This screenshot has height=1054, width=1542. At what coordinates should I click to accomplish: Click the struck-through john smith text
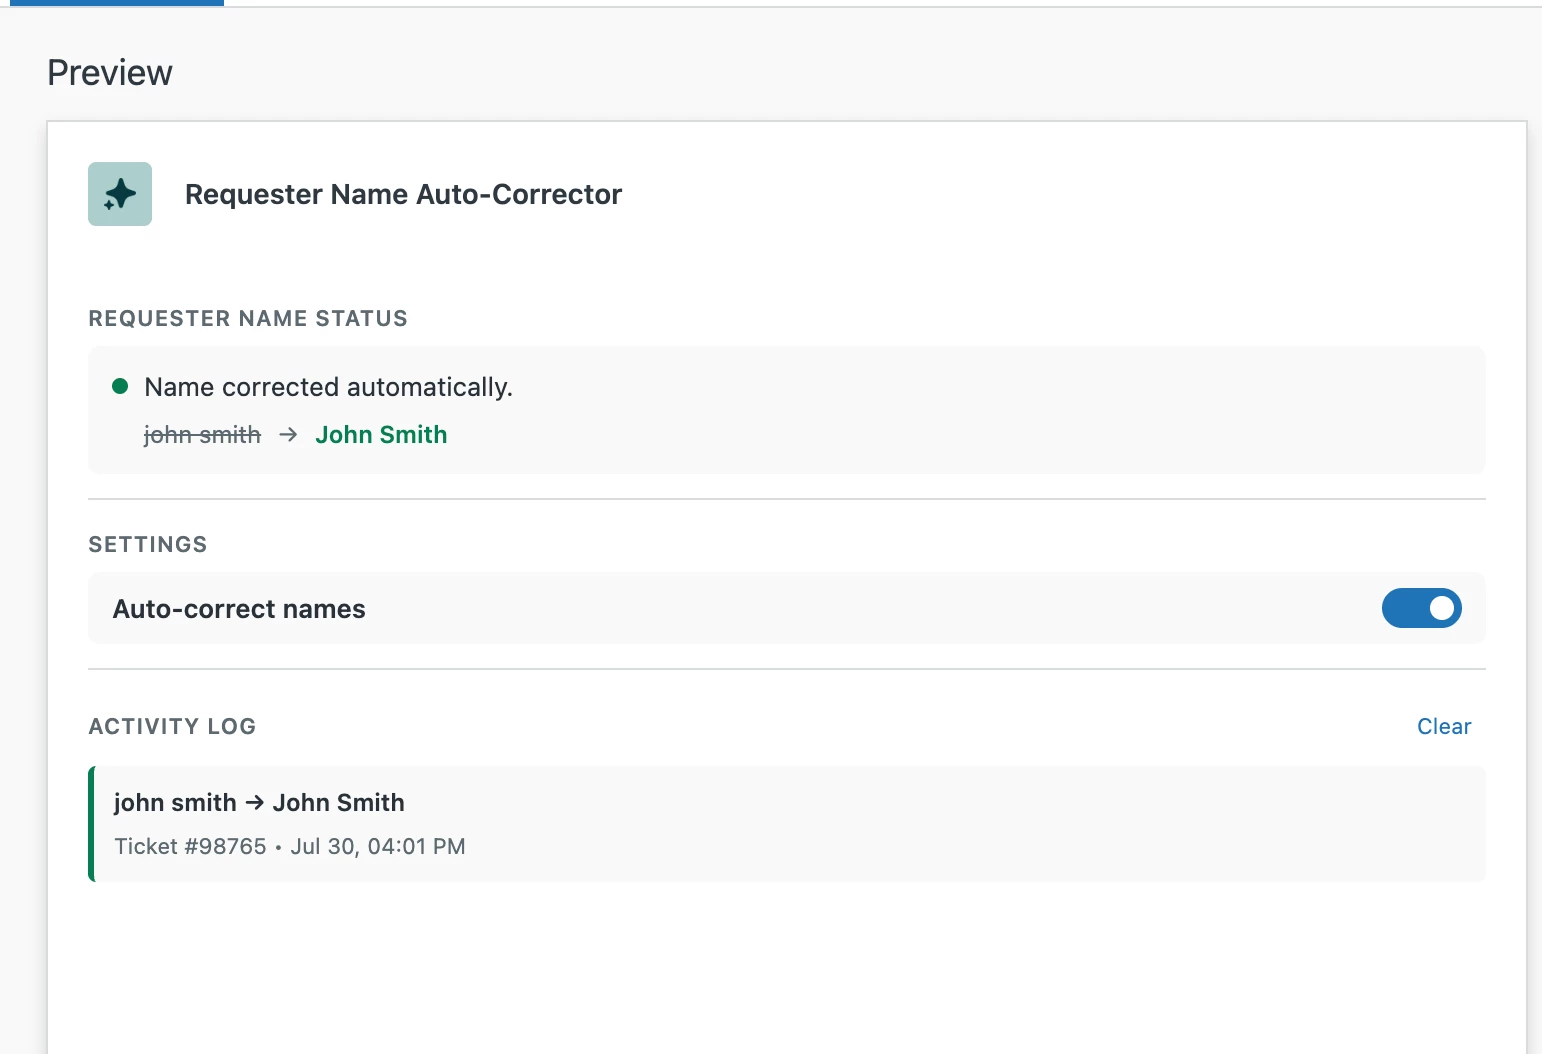pyautogui.click(x=202, y=435)
